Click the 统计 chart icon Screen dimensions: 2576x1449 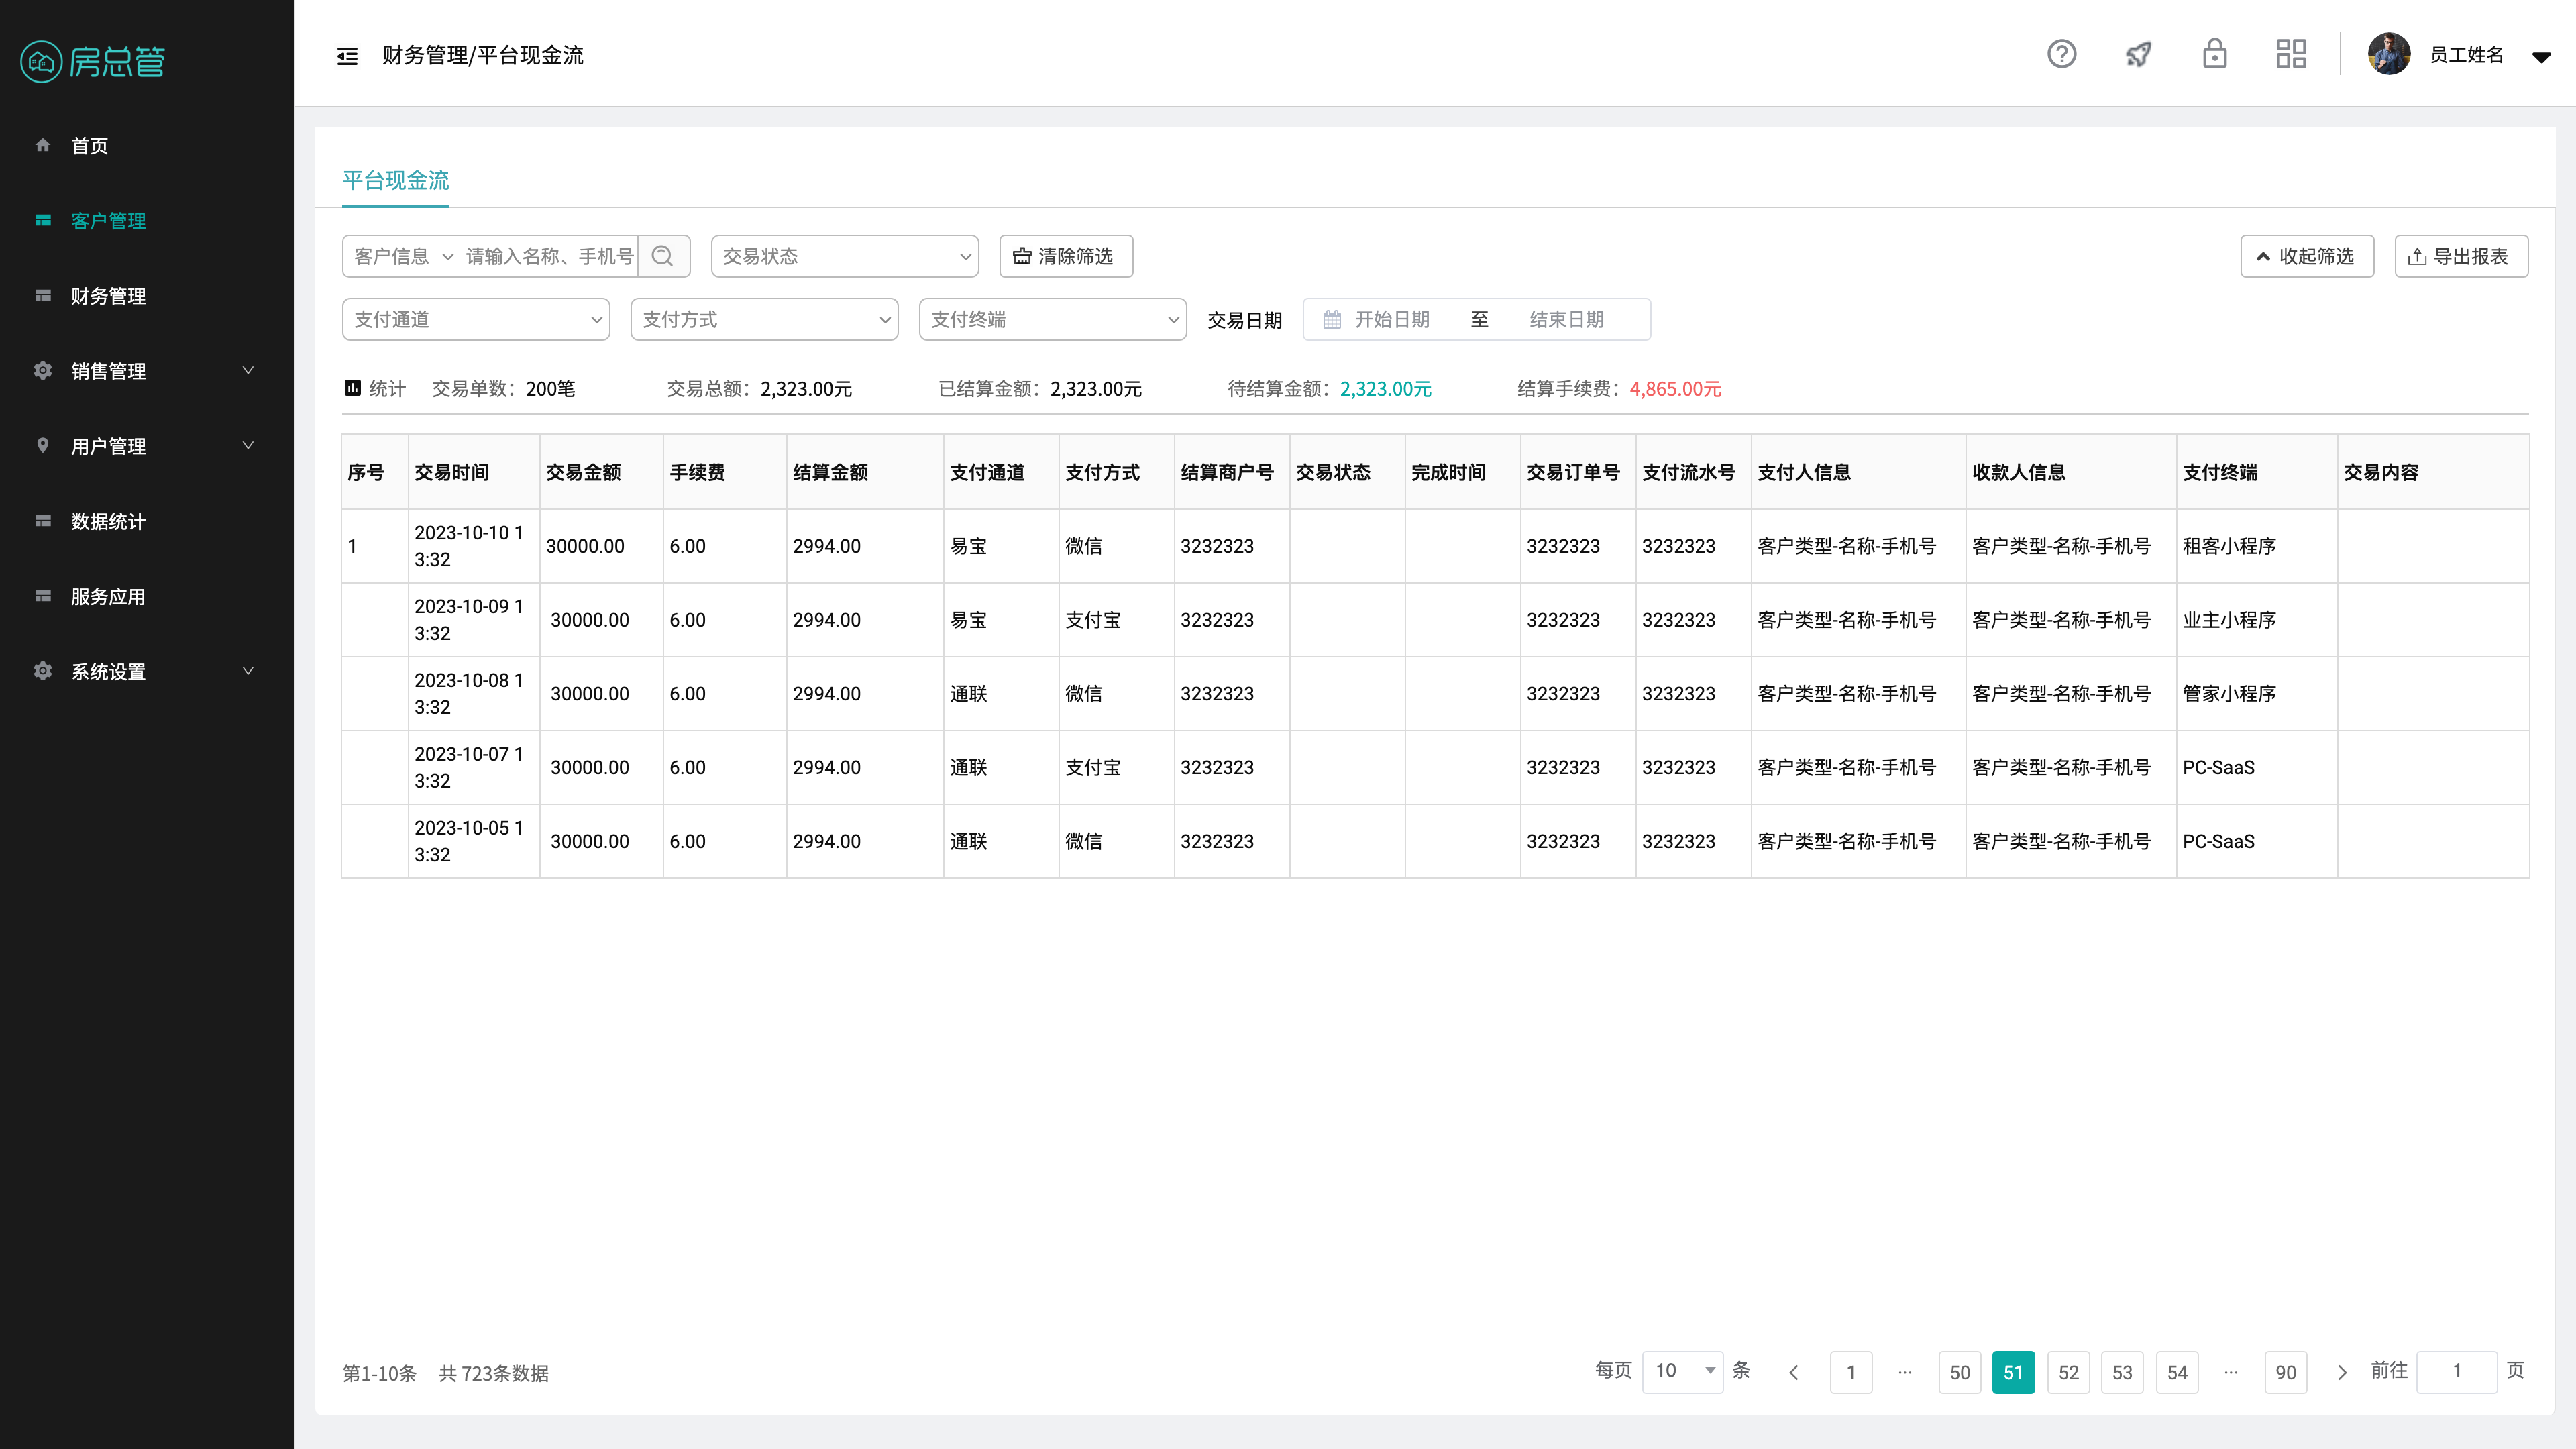[x=352, y=388]
